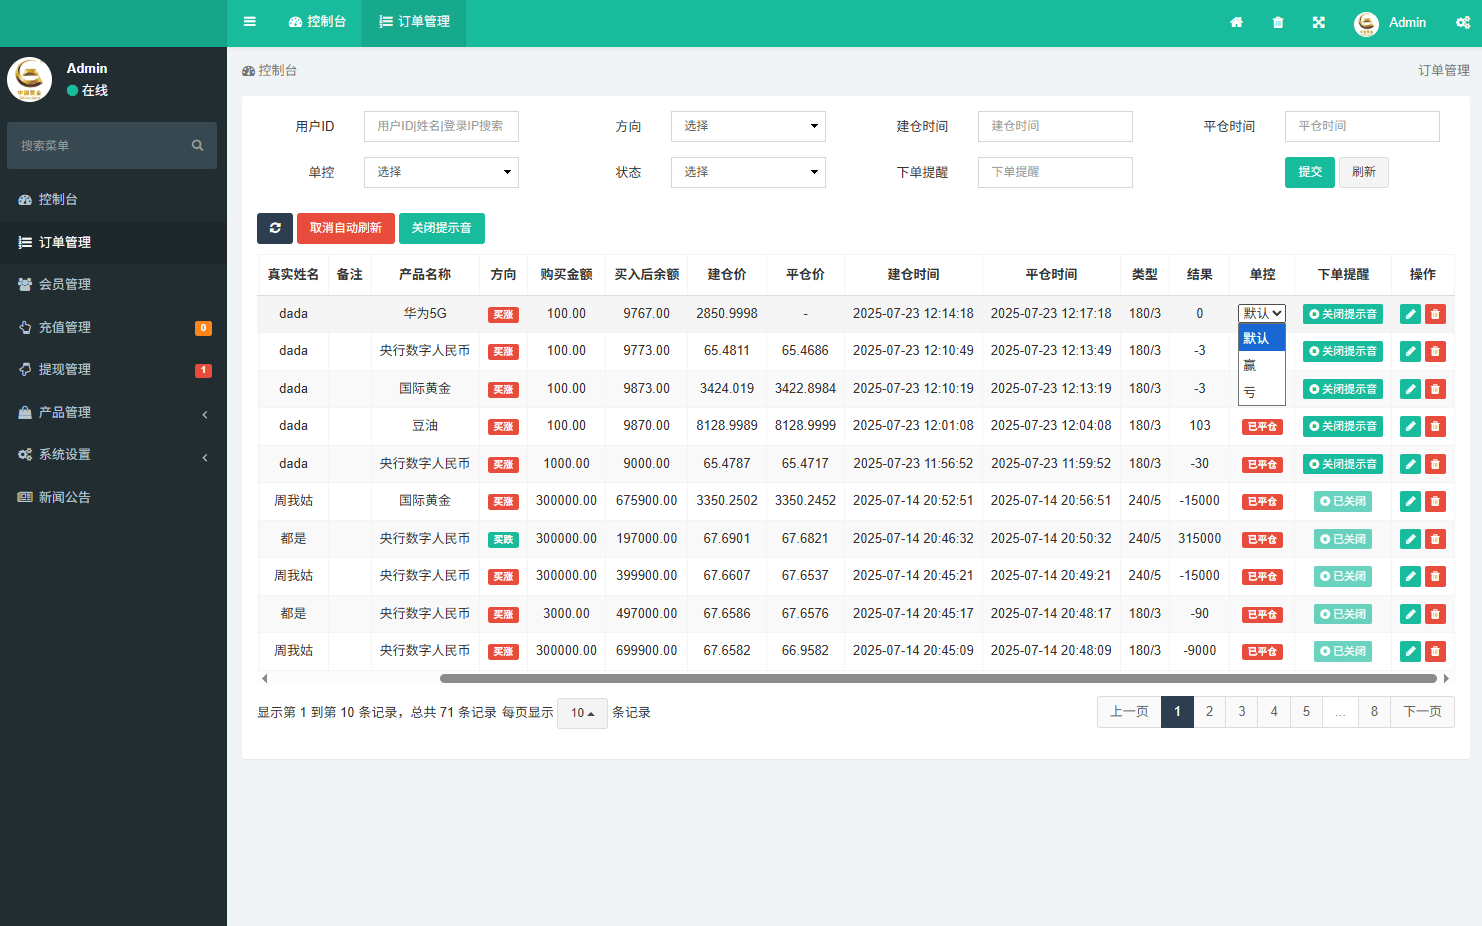The height and width of the screenshot is (926, 1482).
Task: Click the trash icon in the top navbar
Action: pyautogui.click(x=1278, y=22)
